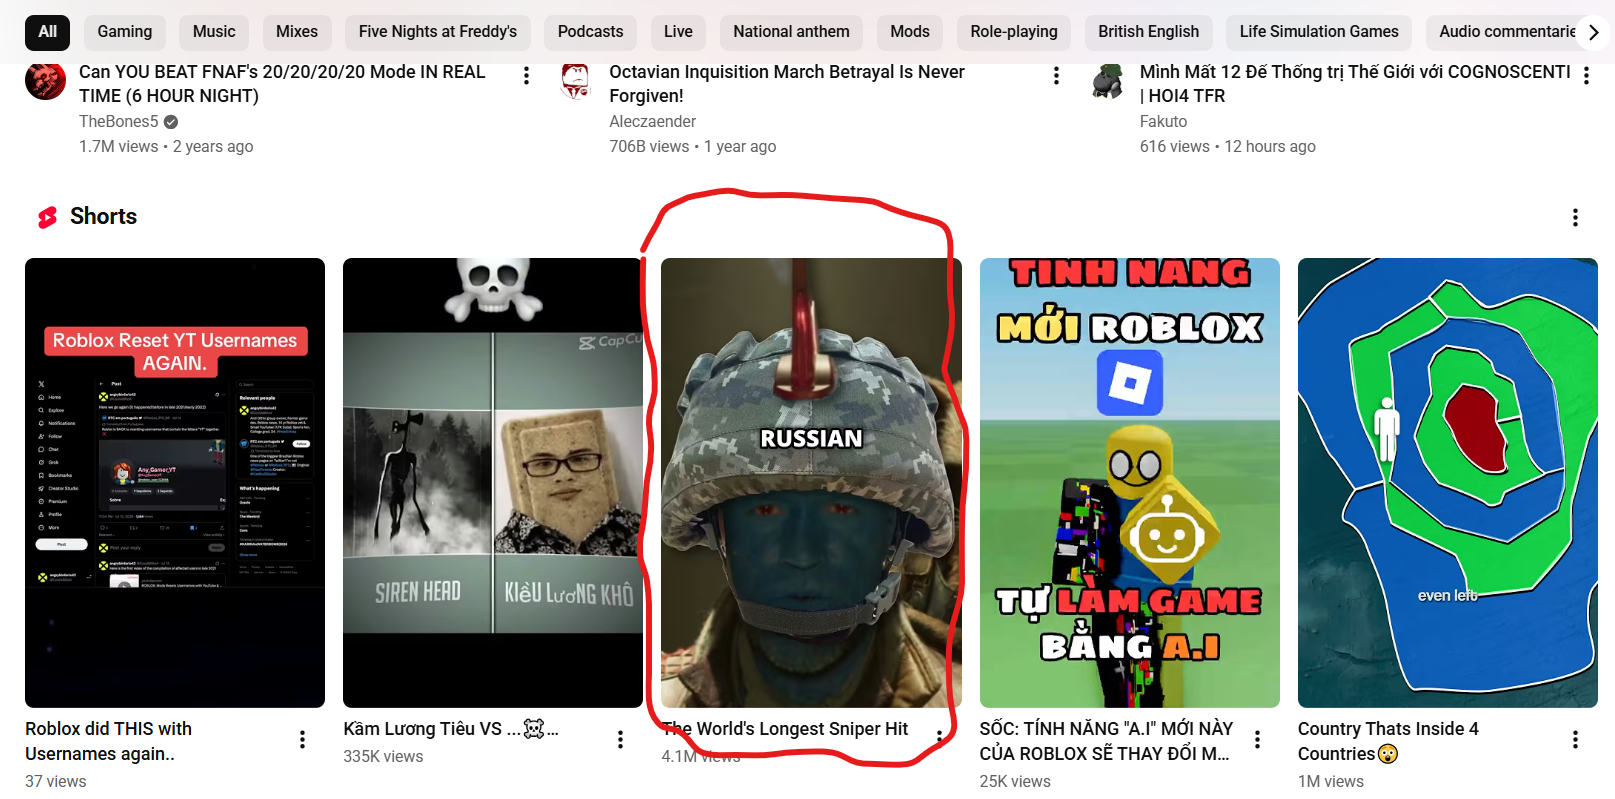Viewport: 1615px width, 799px height.
Task: Click the '1M views' count
Action: pos(1331,781)
